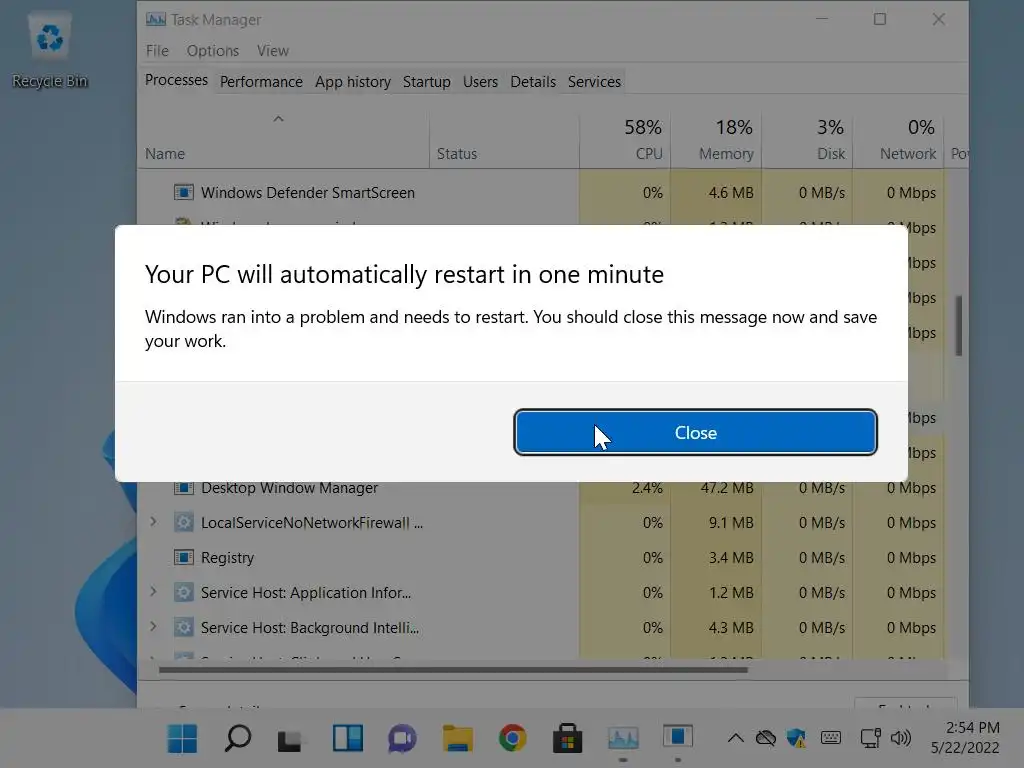The width and height of the screenshot is (1024, 768).
Task: Select the LocalServiceNoNetworkFirewall process name
Action: pyautogui.click(x=312, y=522)
